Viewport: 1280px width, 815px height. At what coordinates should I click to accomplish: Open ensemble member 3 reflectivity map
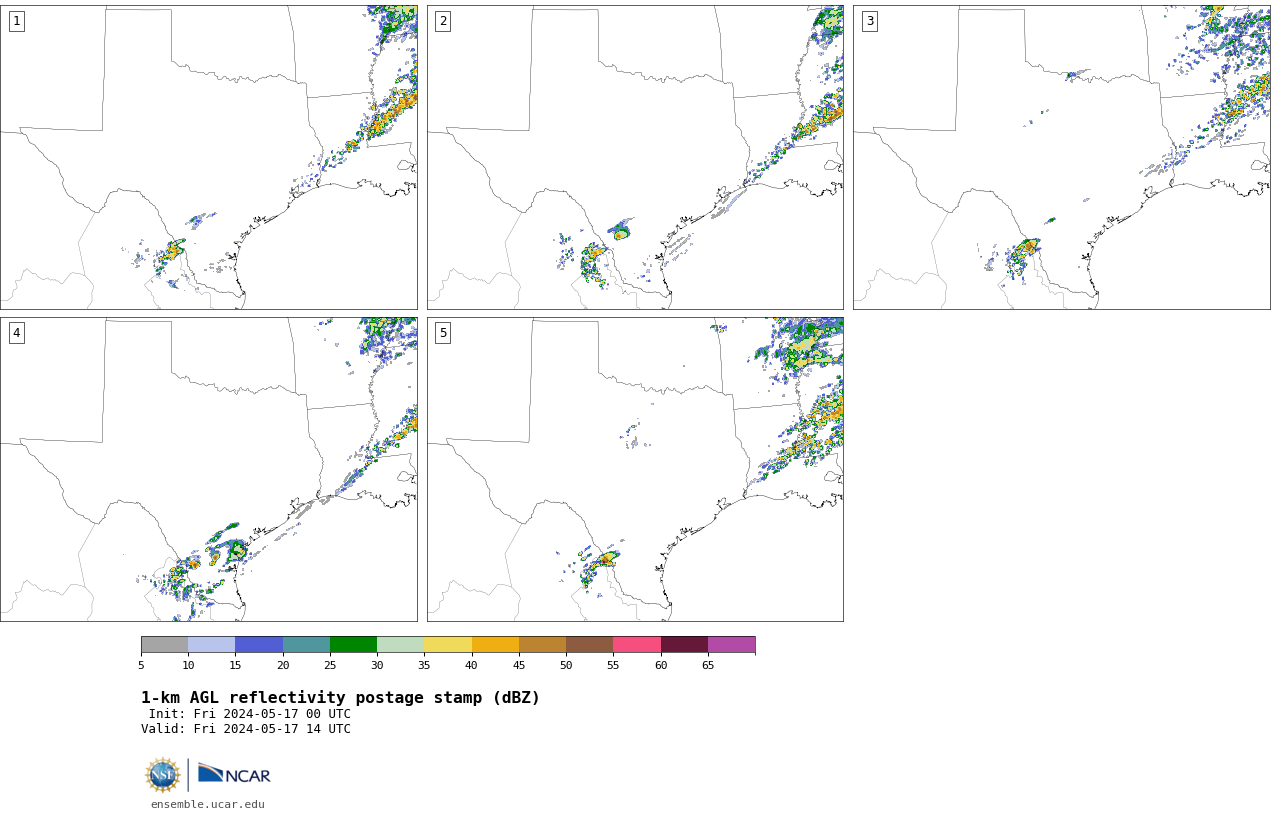[1062, 157]
